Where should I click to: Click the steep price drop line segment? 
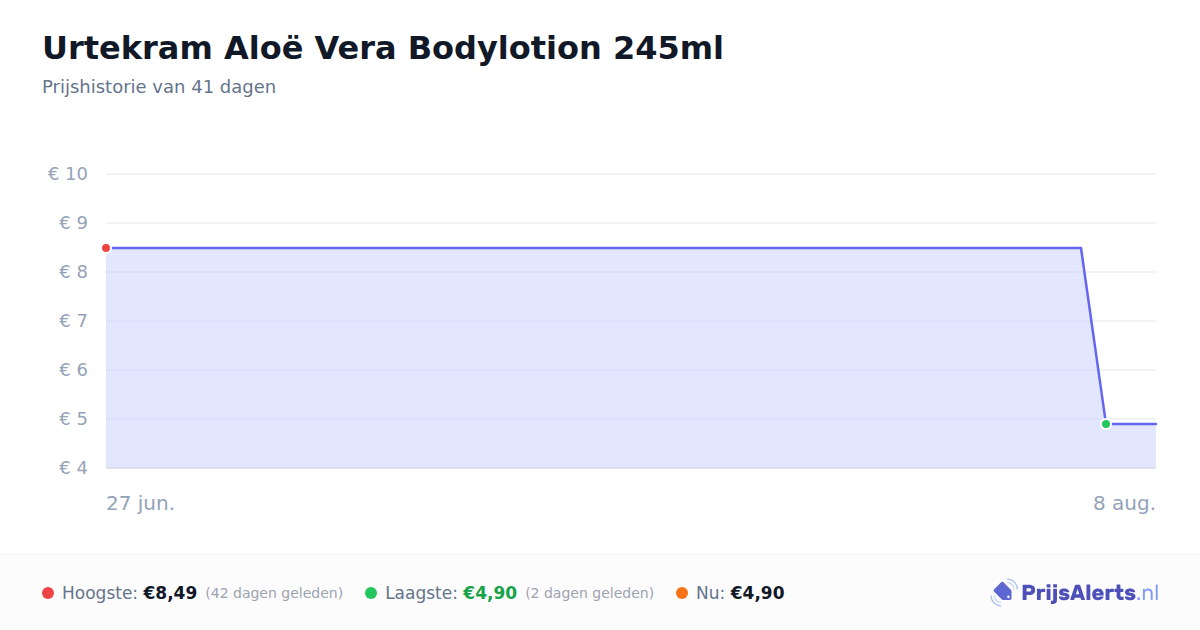coord(1093,336)
